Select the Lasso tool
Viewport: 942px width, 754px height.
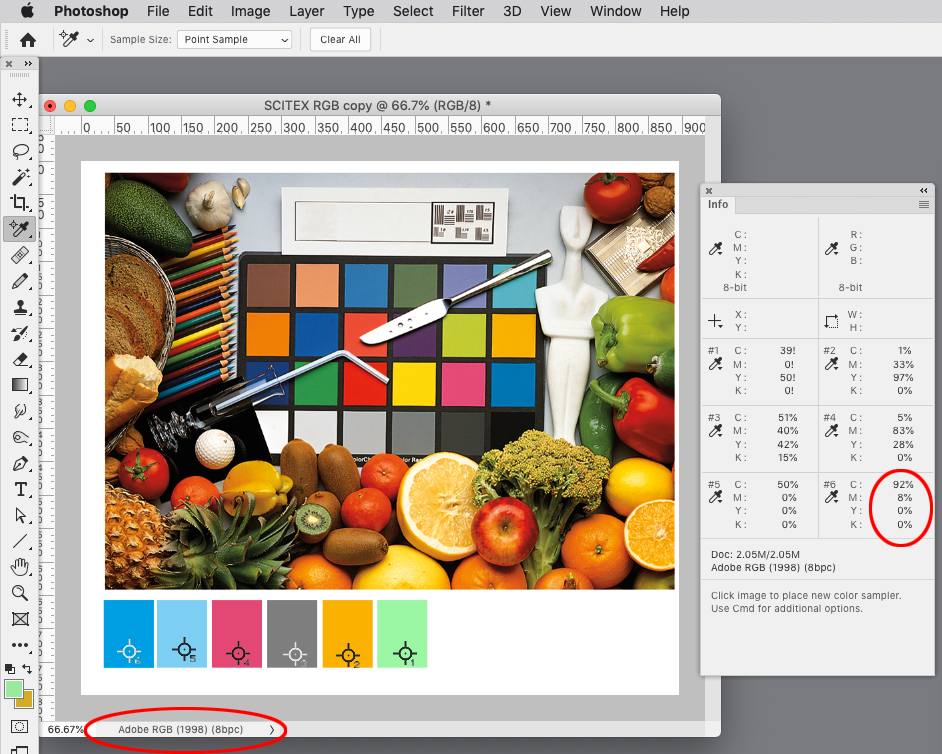[x=20, y=151]
